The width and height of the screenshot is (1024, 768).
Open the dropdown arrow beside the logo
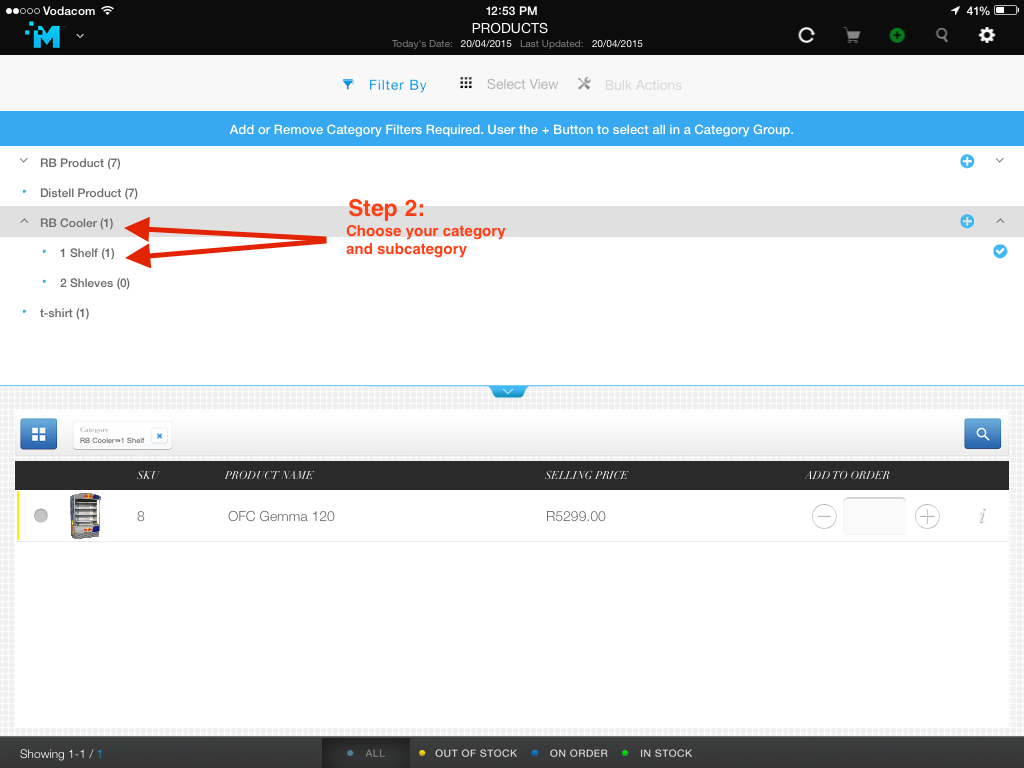[x=80, y=36]
